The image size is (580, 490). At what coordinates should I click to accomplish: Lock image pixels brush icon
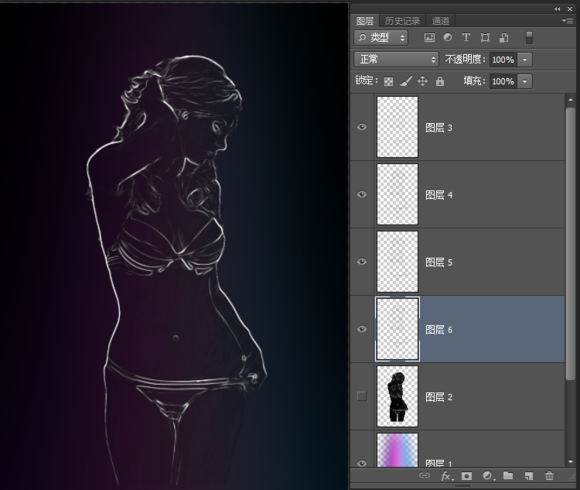click(x=406, y=81)
